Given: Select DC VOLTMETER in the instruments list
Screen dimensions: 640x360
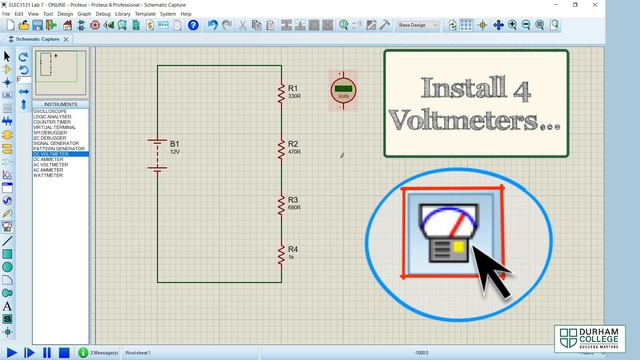Looking at the screenshot, I should 60,154.
